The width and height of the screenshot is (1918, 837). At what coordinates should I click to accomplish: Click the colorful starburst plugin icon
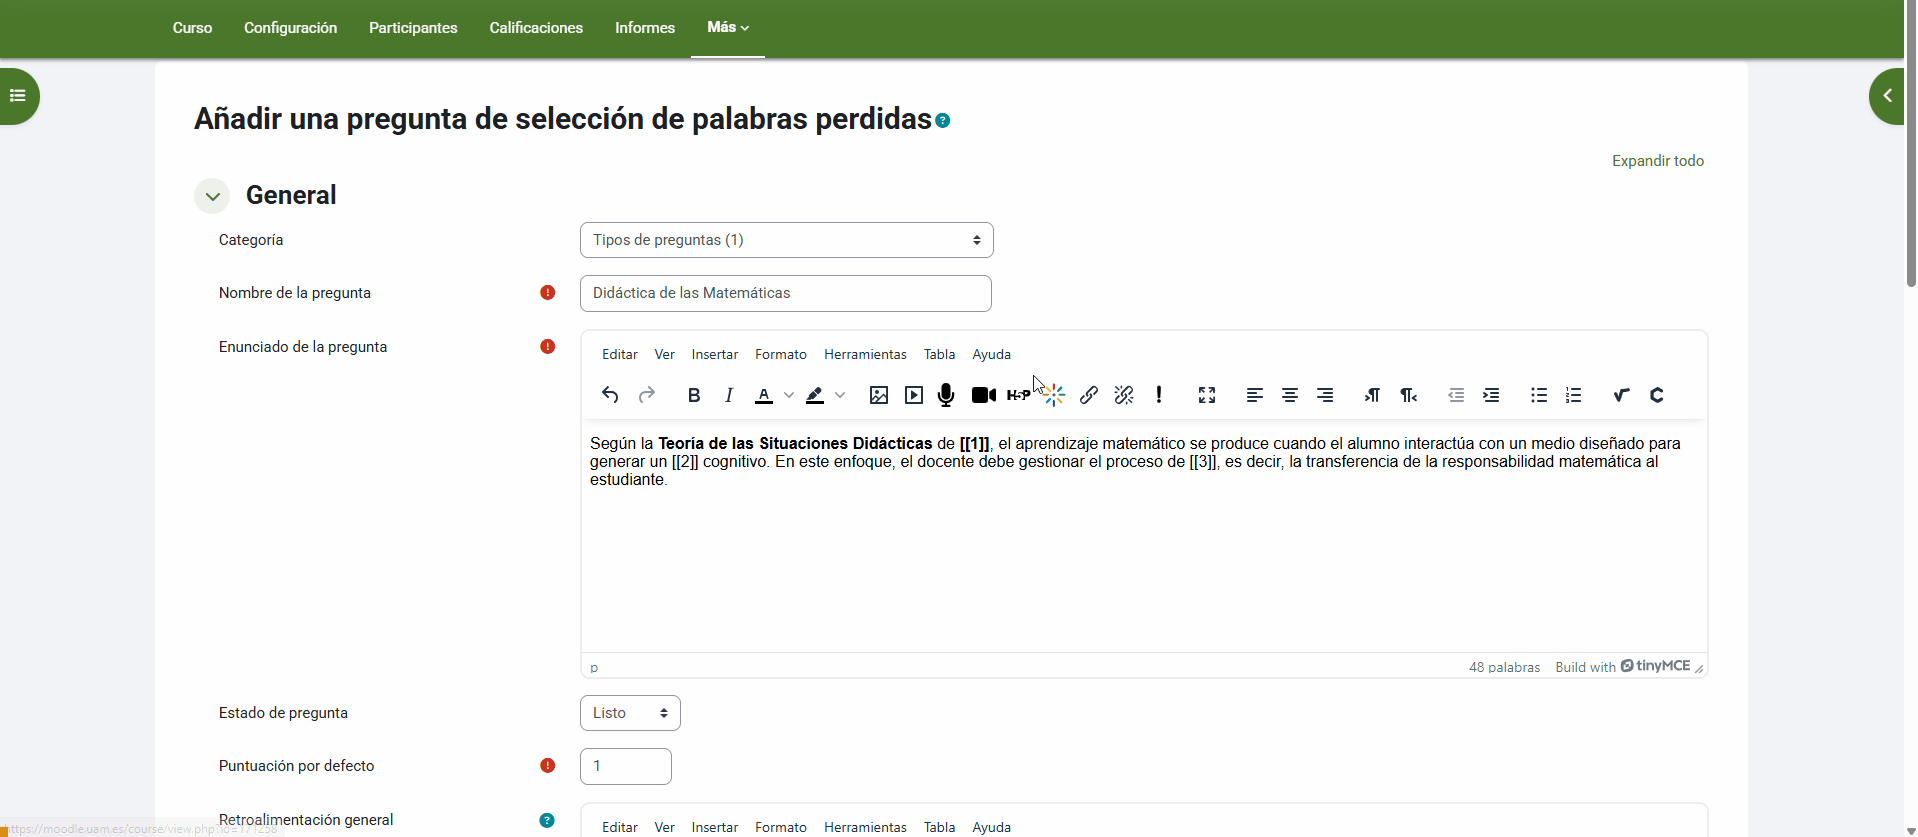click(x=1054, y=395)
